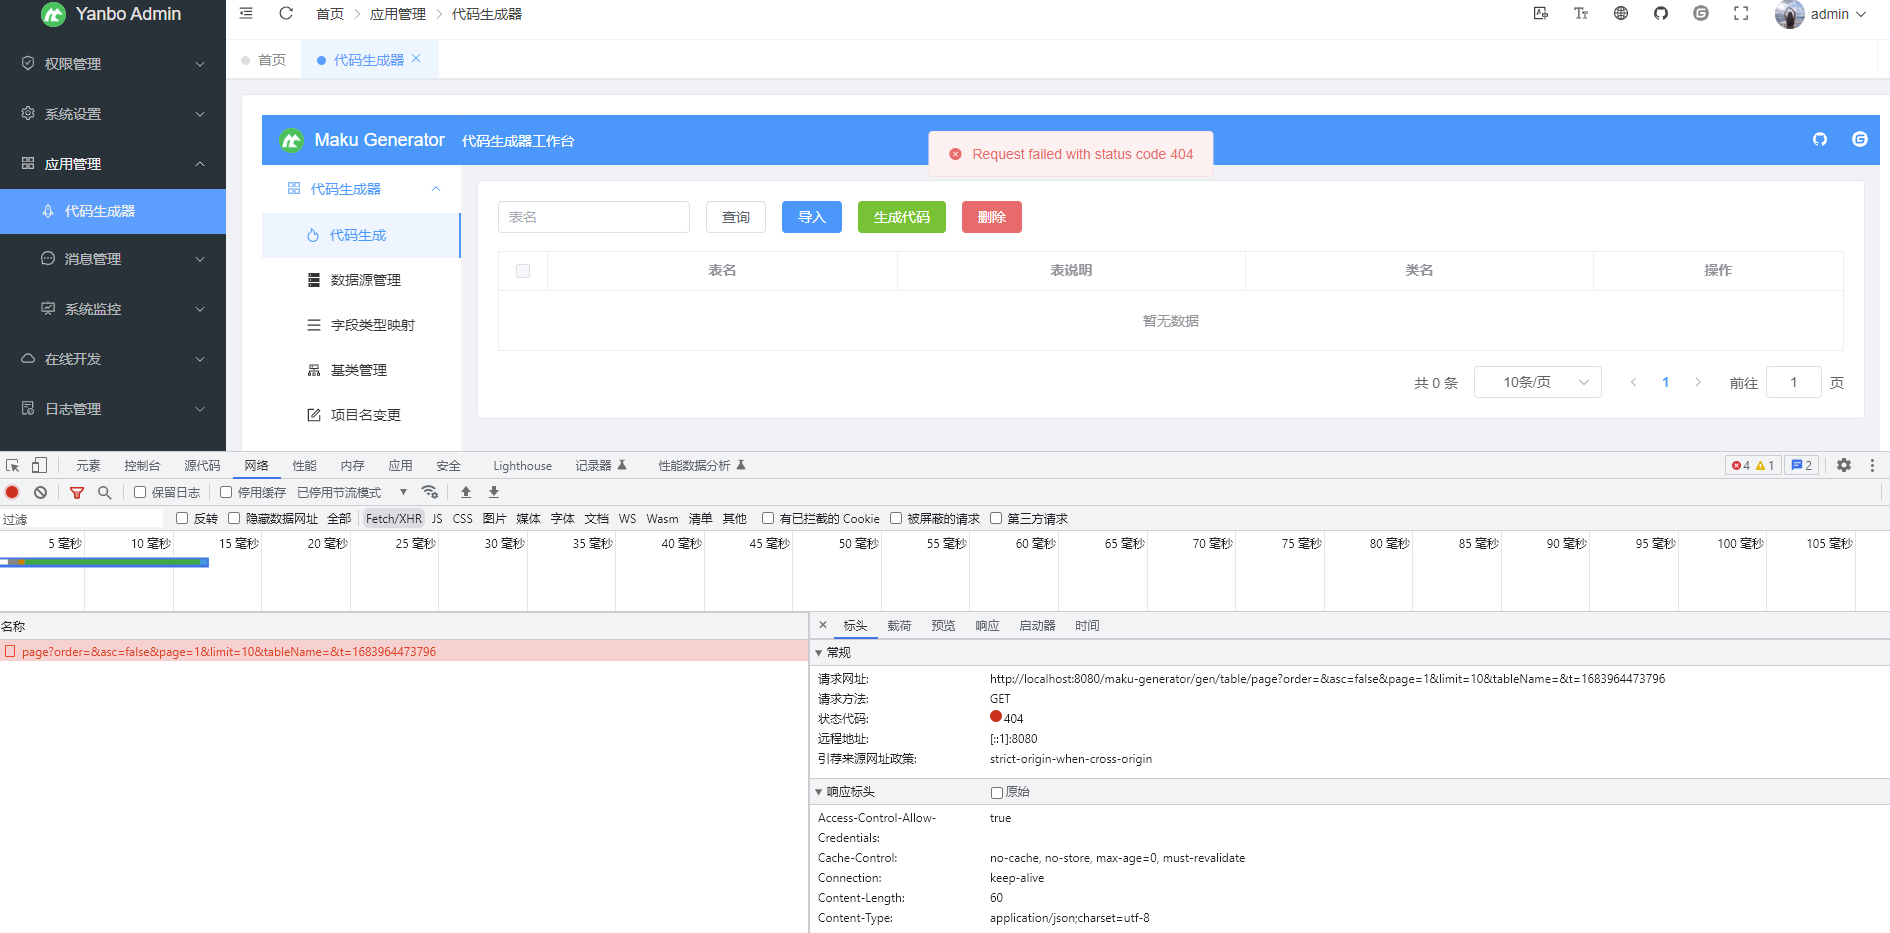Toggle the network filter funnel icon
Viewport: 1890px width, 933px height.
coord(77,492)
